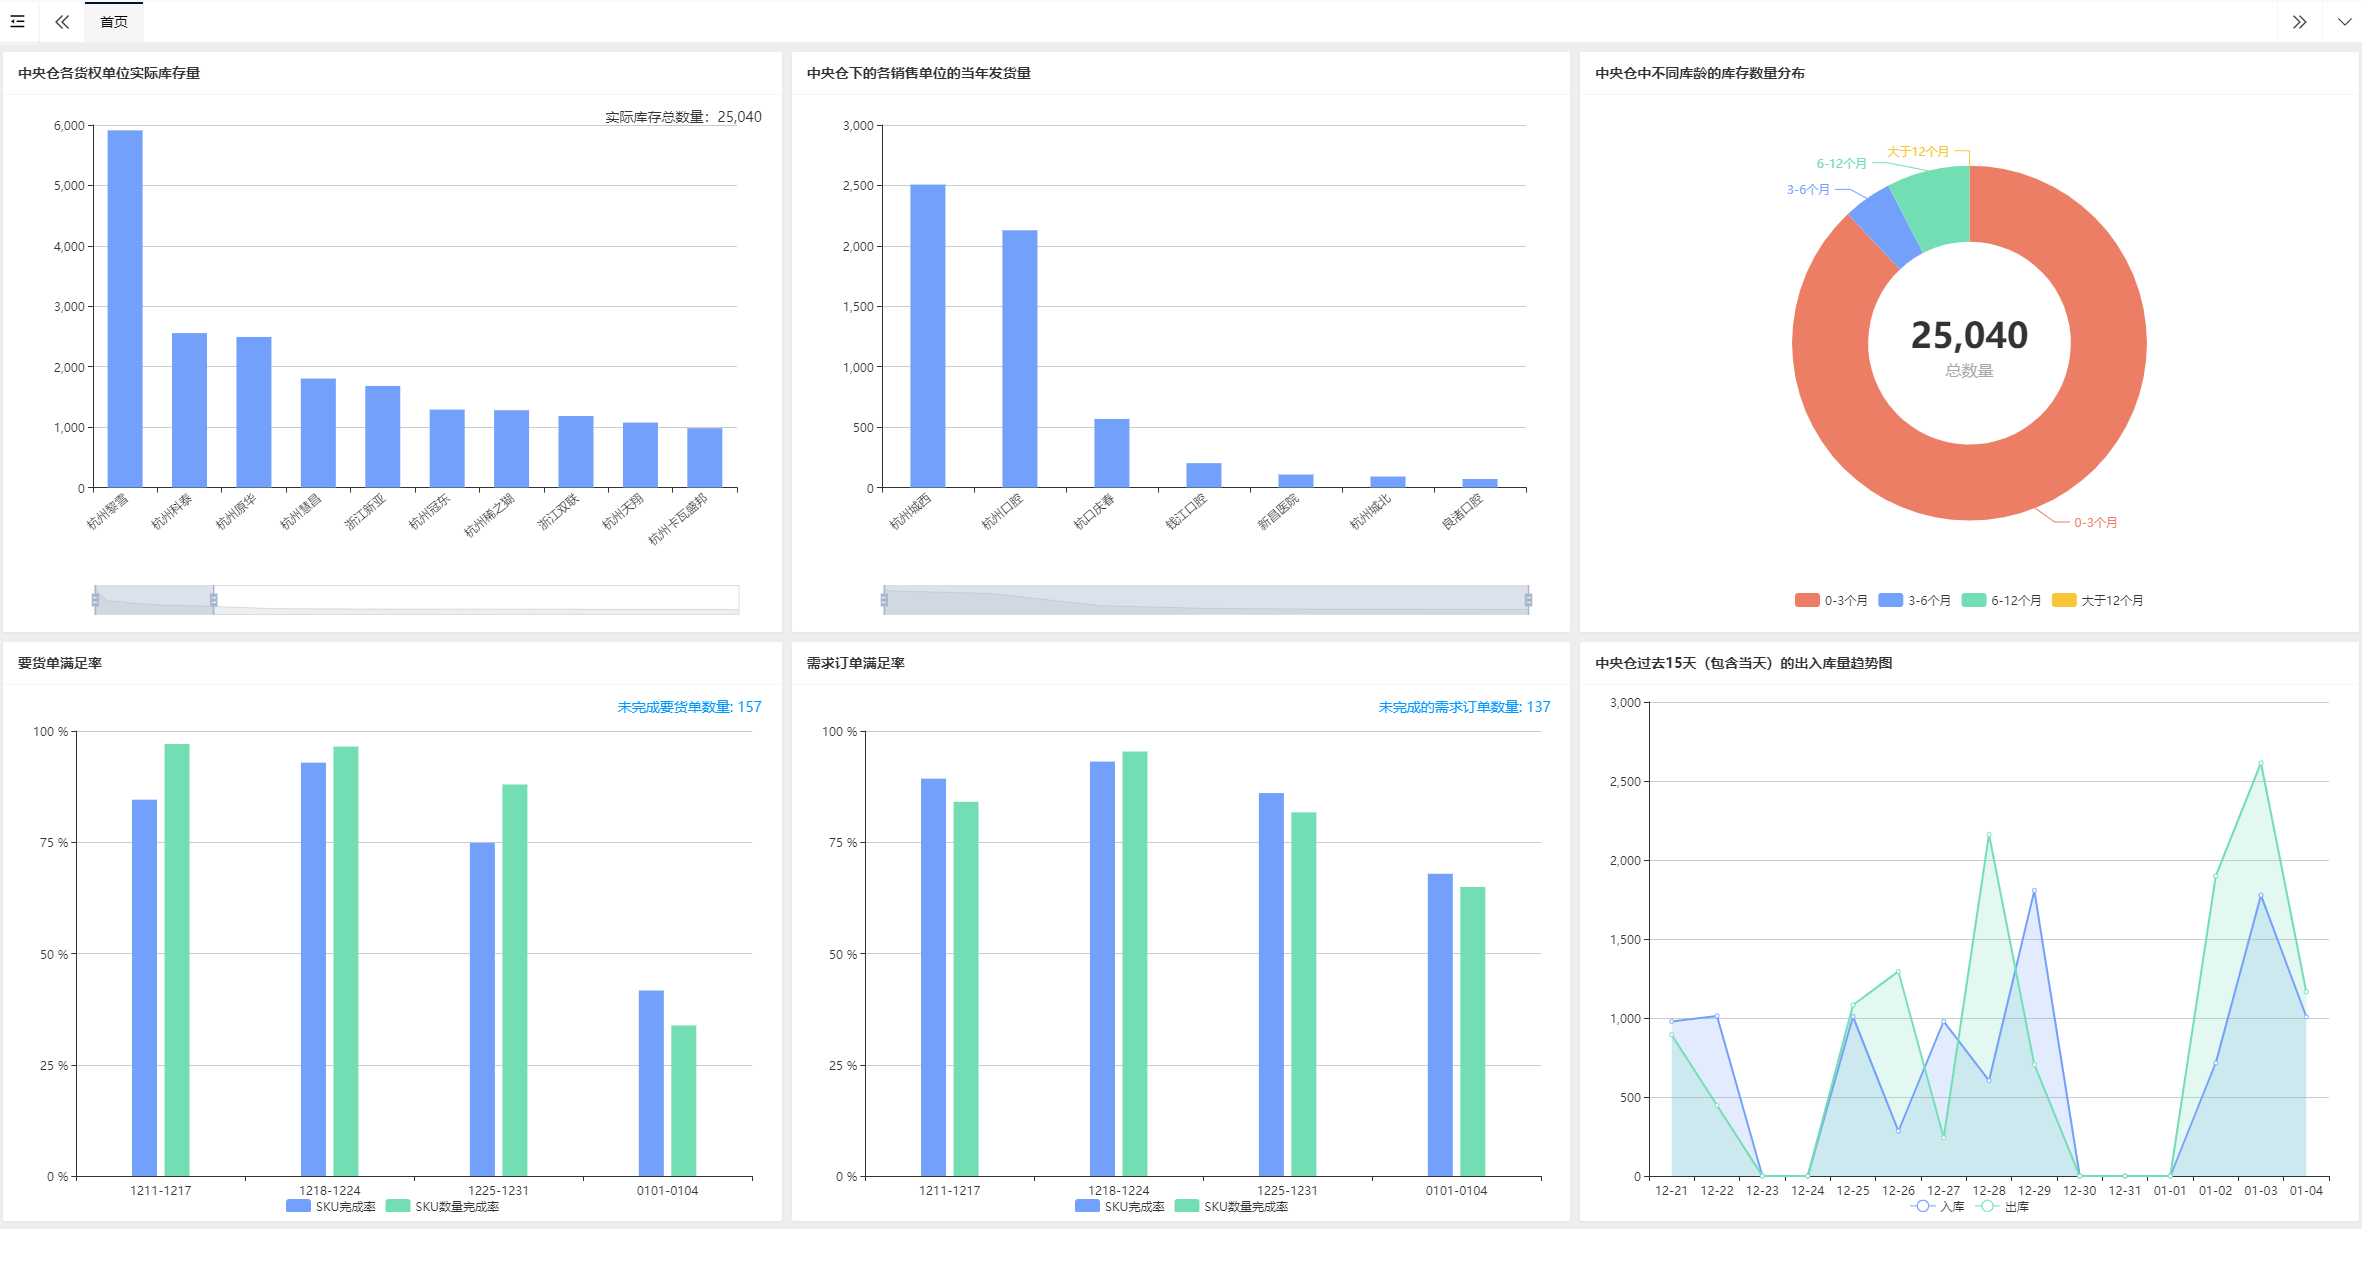Click the 0101-0104 axis label in 需求订单满足率
This screenshot has width=2362, height=1265.
[x=1456, y=1190]
